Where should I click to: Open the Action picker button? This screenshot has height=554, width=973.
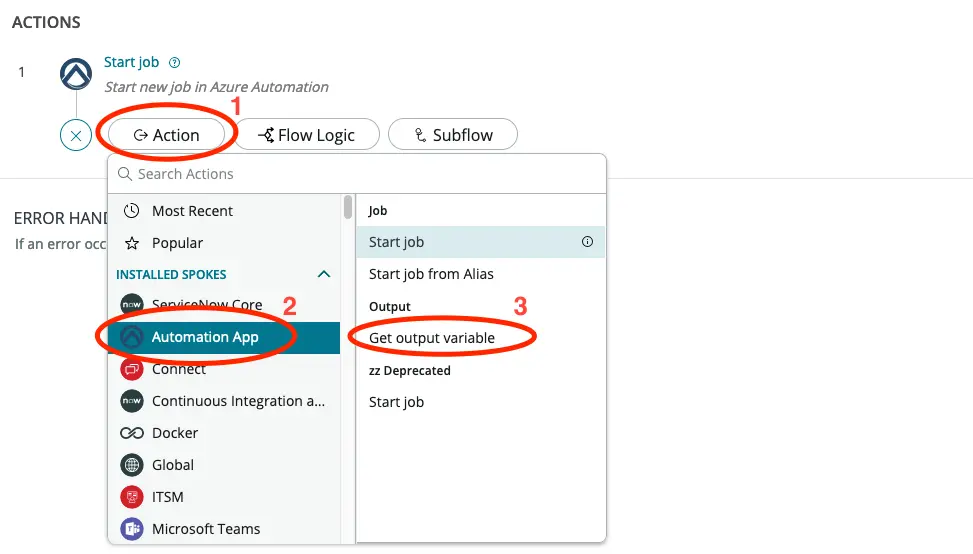166,135
